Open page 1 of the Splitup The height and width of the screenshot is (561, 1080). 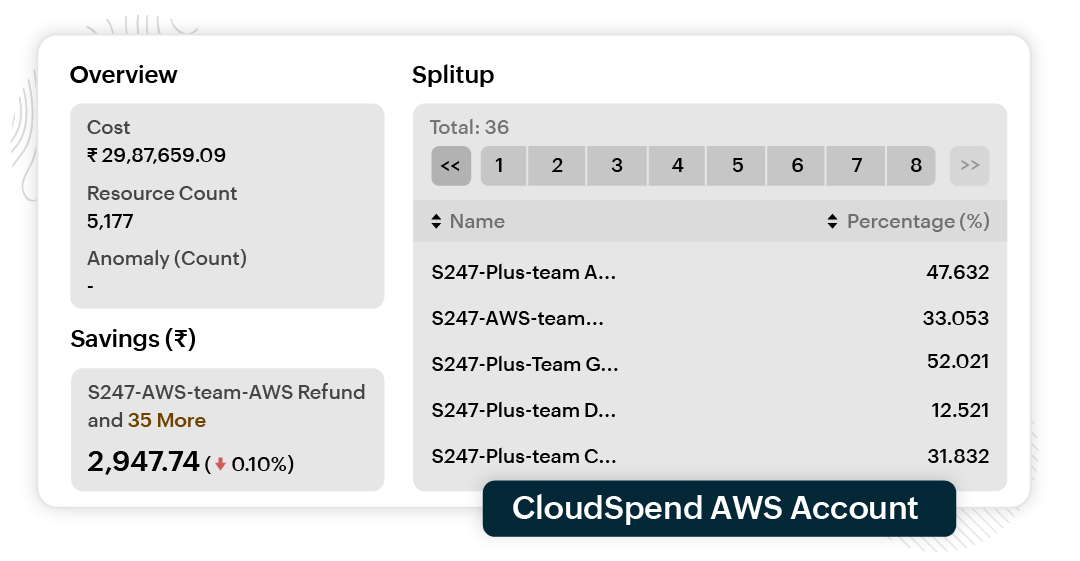(x=499, y=166)
